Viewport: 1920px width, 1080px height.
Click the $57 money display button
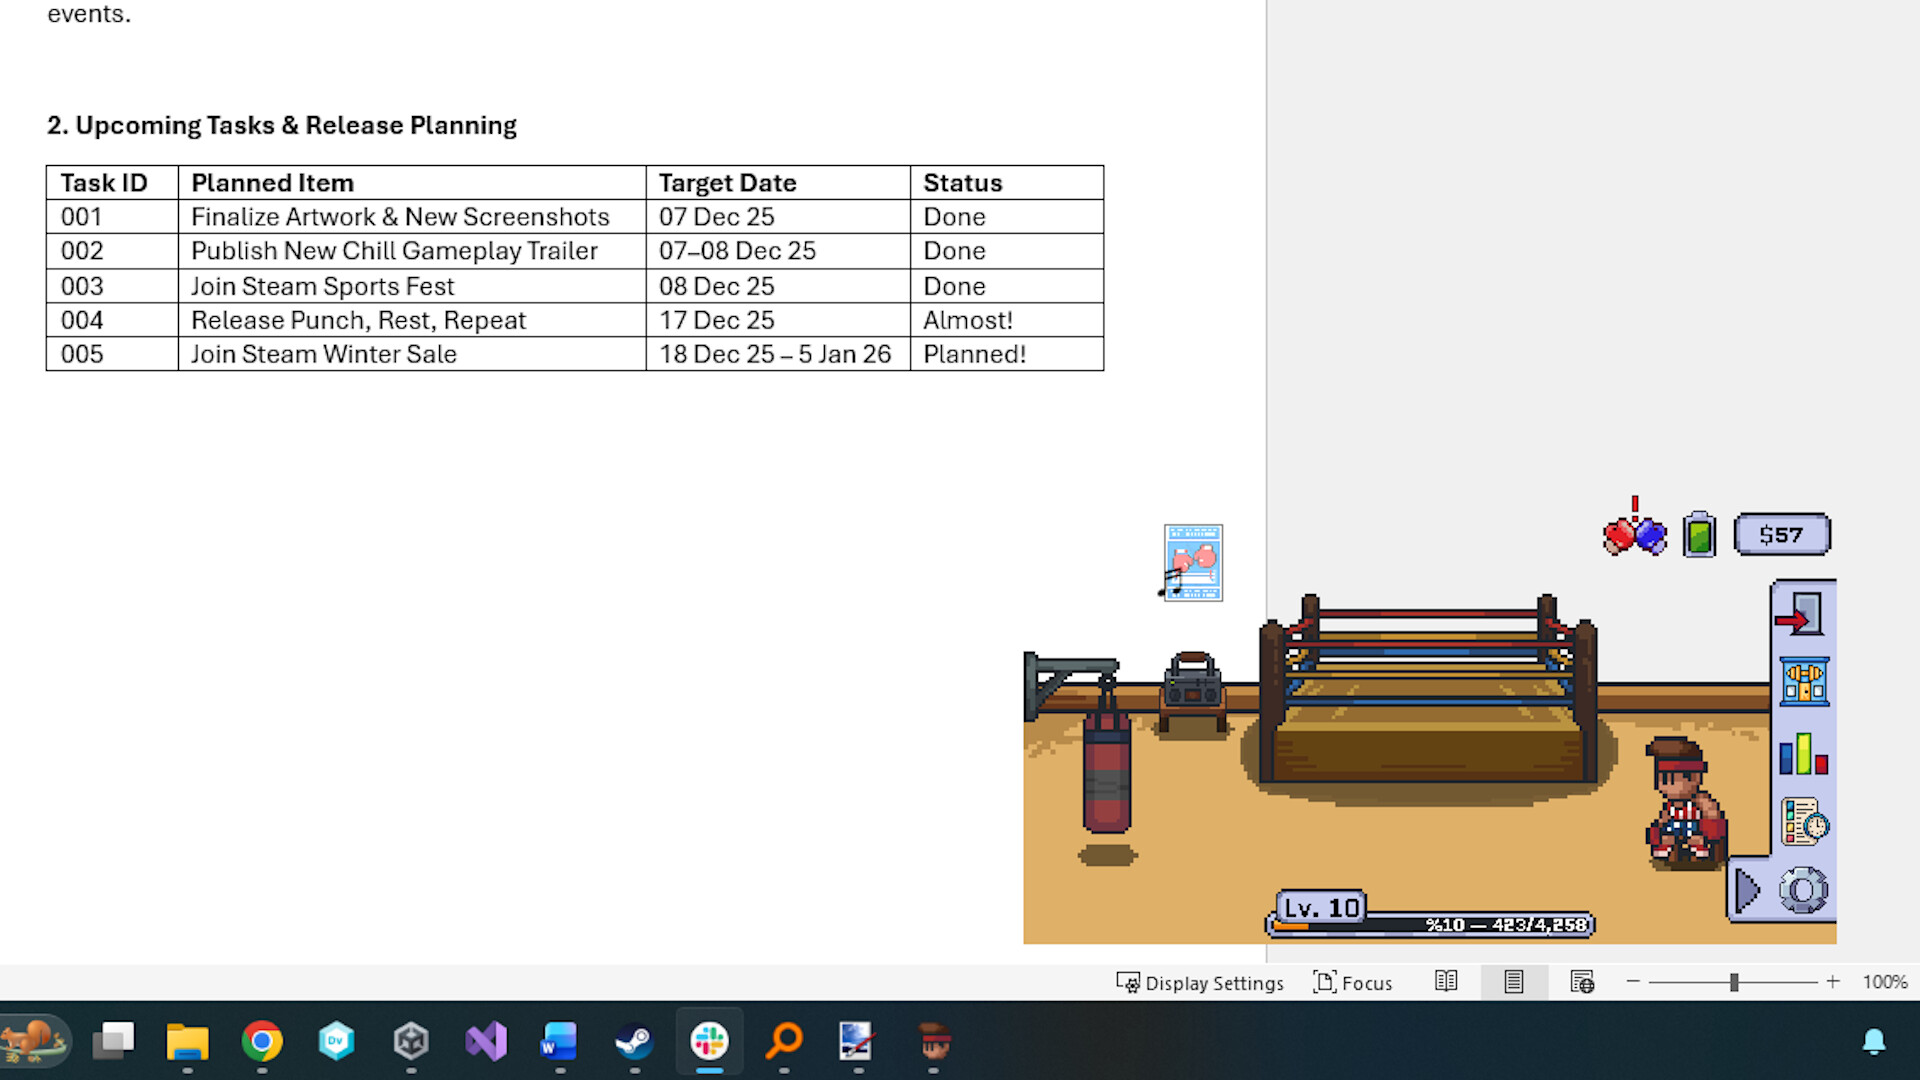point(1782,533)
